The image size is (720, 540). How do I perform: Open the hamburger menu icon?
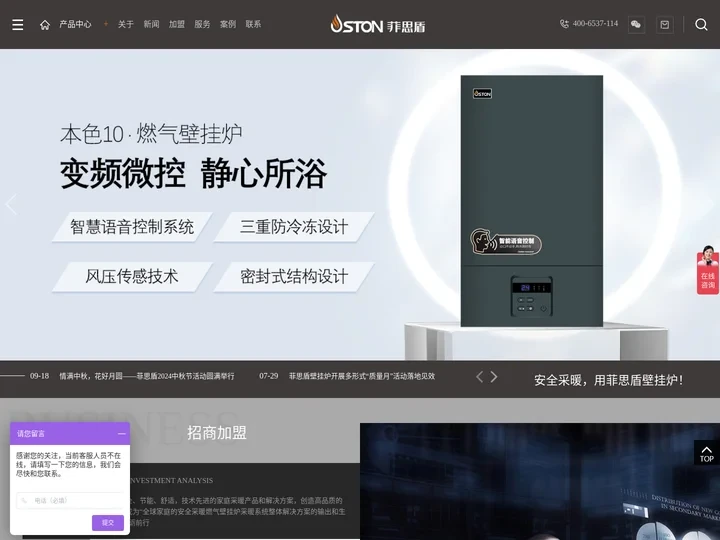click(17, 24)
